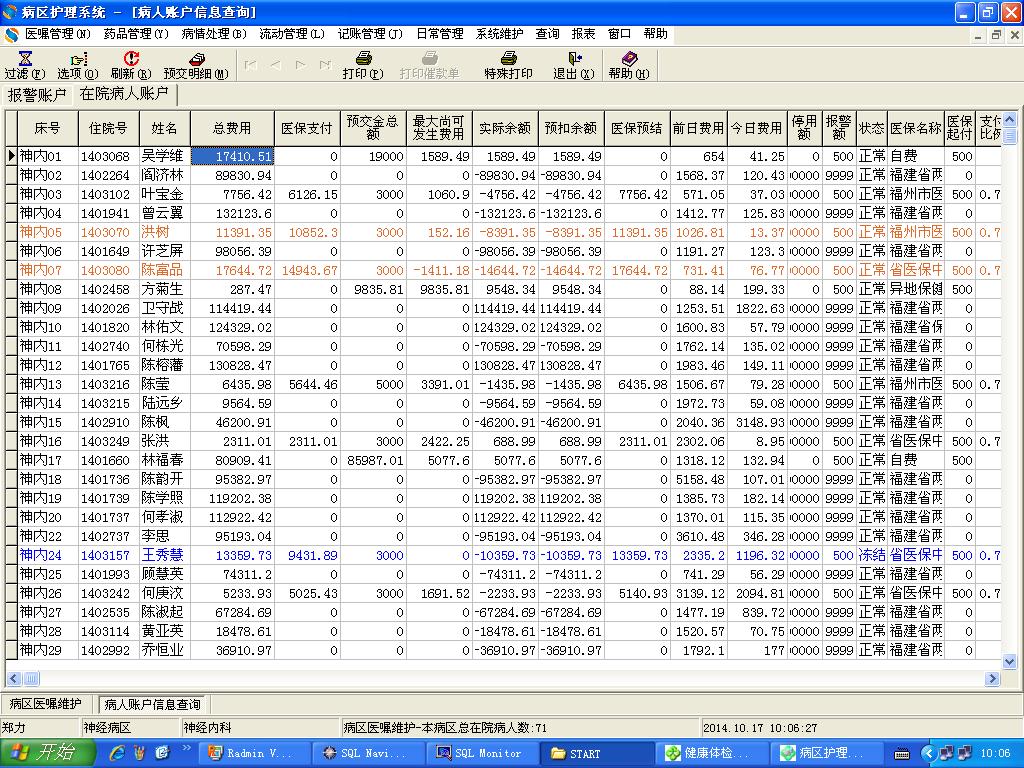Click the 总费用 column header
Image resolution: width=1024 pixels, height=768 pixels.
232,128
